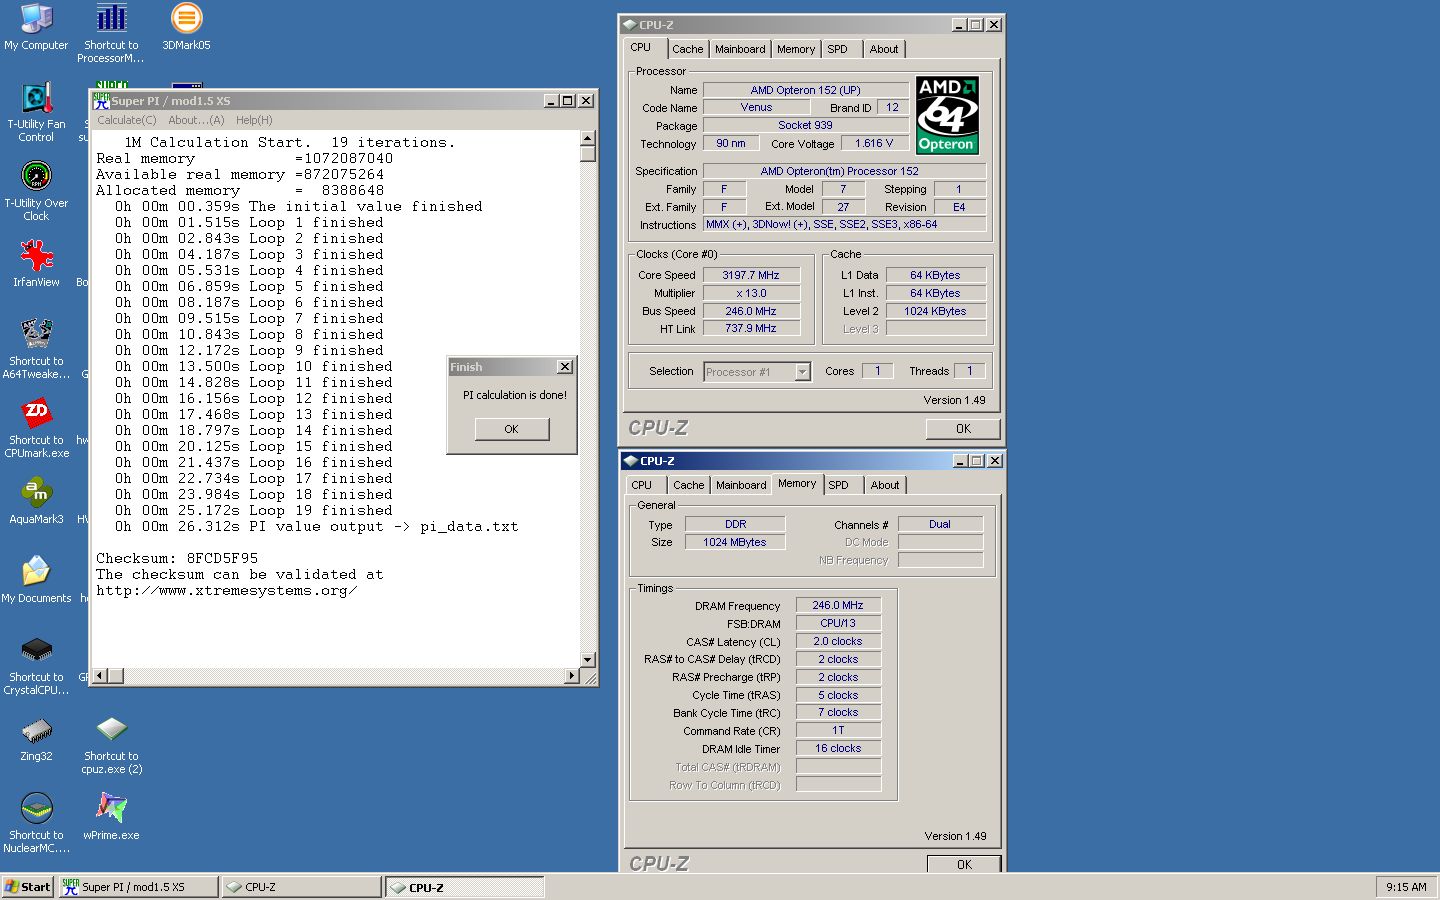Click OK in the Finish dialog
This screenshot has width=1440, height=900.
(x=511, y=429)
